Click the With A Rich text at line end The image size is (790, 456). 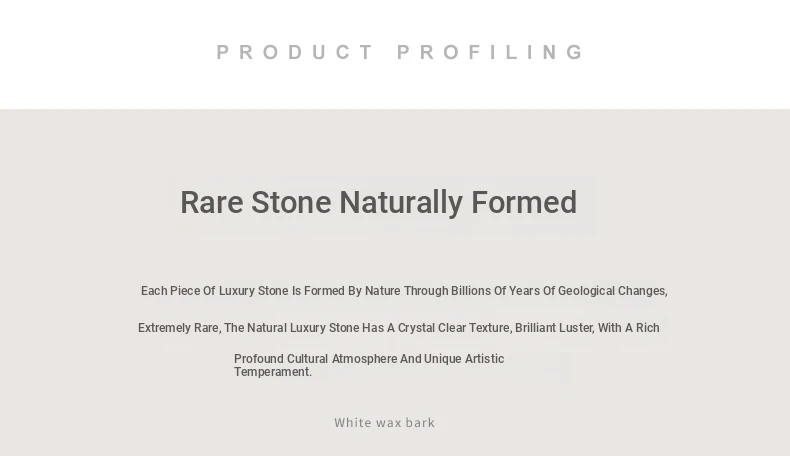pyautogui.click(x=629, y=328)
